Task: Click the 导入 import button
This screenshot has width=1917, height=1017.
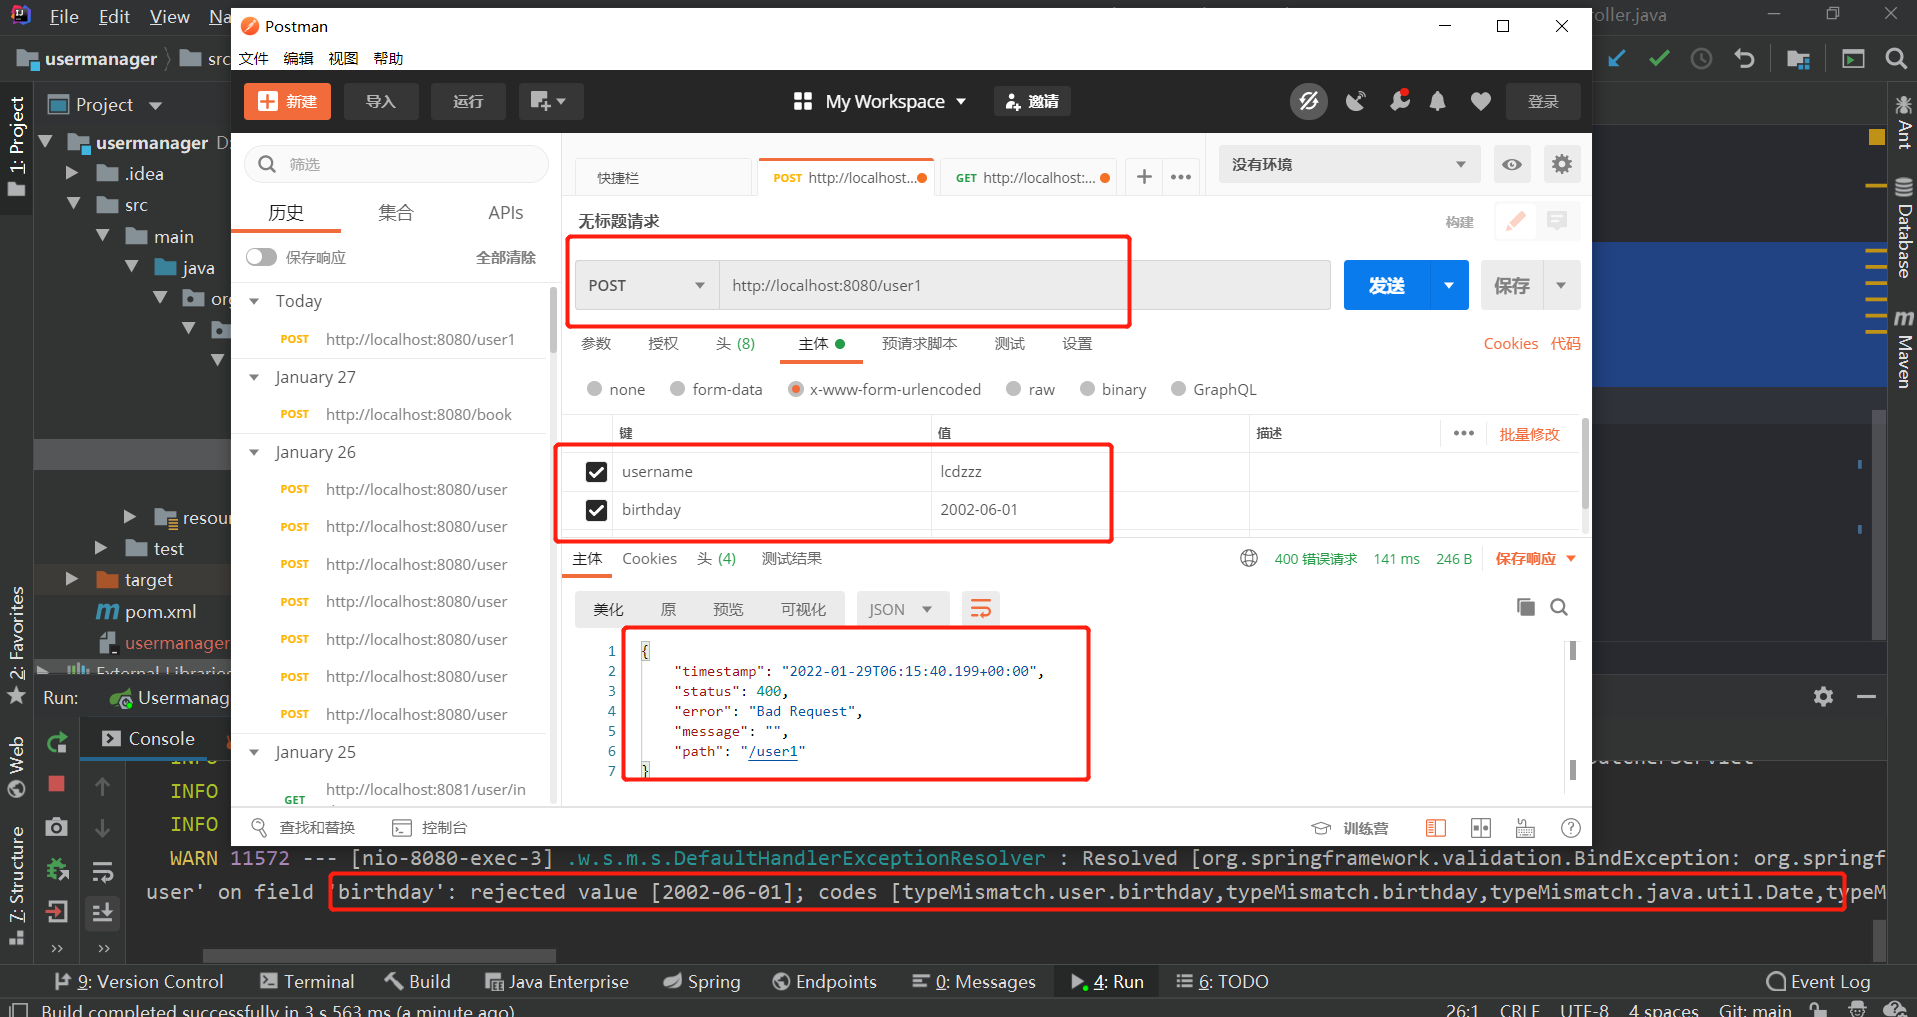Action: pos(380,101)
